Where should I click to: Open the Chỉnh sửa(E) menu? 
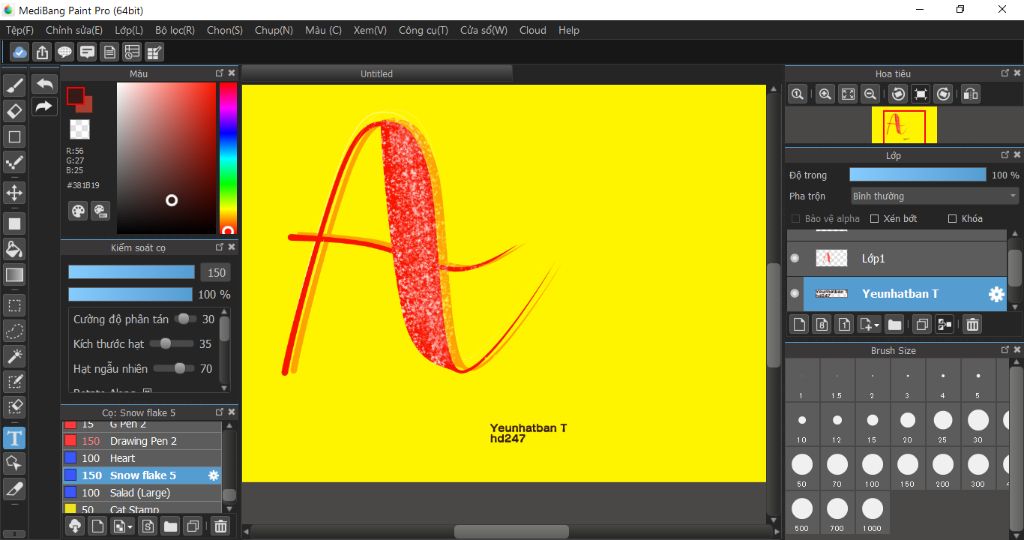click(x=74, y=30)
